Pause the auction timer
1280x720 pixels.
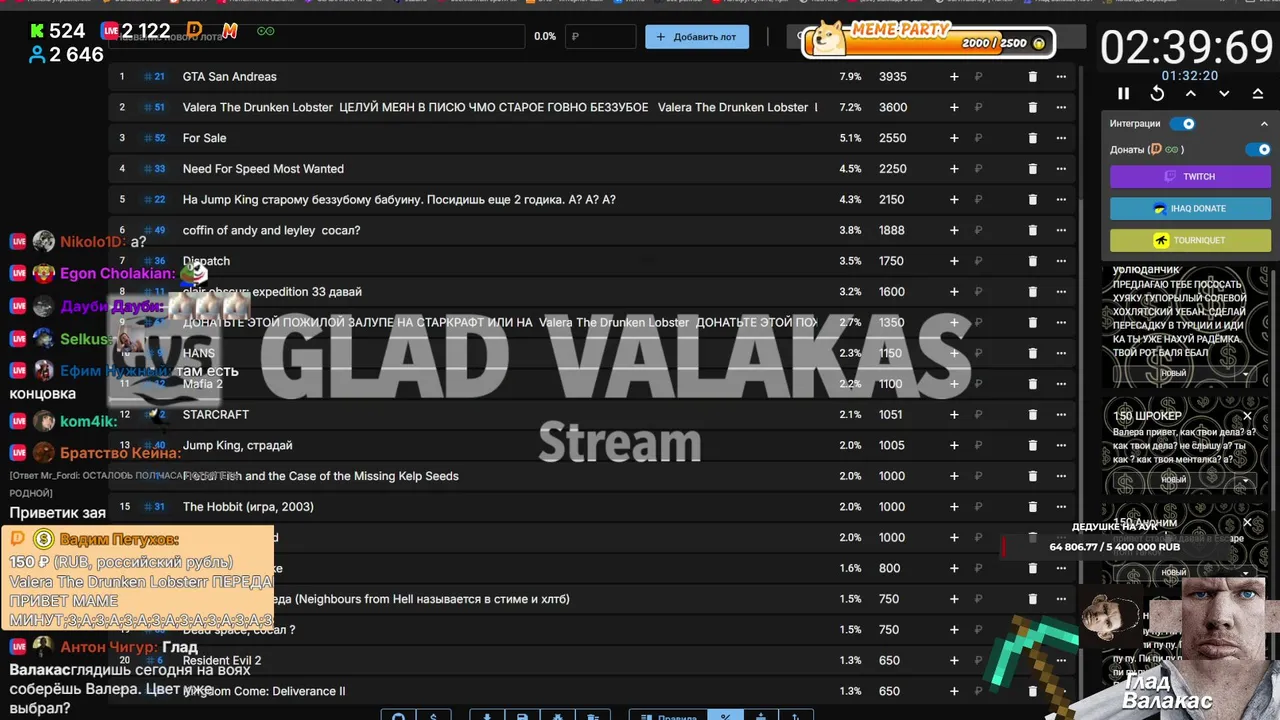[x=1123, y=93]
